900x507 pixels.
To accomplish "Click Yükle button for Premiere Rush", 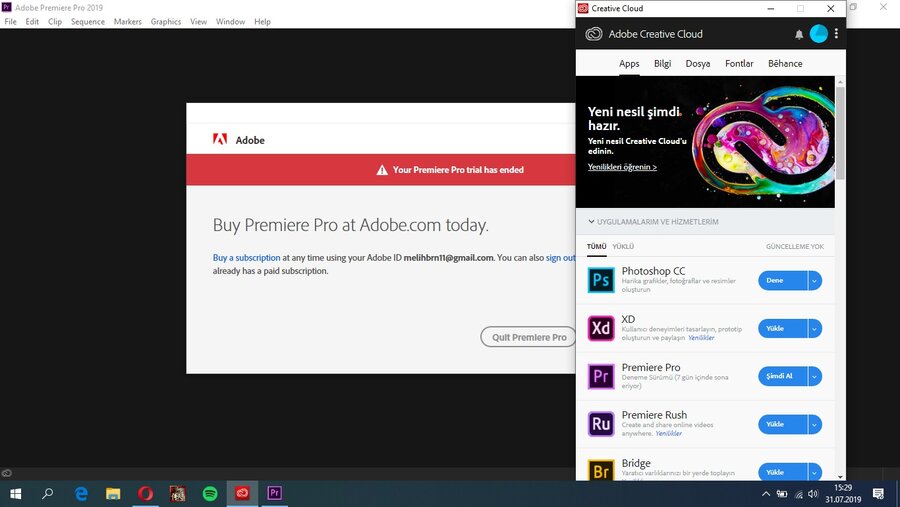I will [x=782, y=424].
